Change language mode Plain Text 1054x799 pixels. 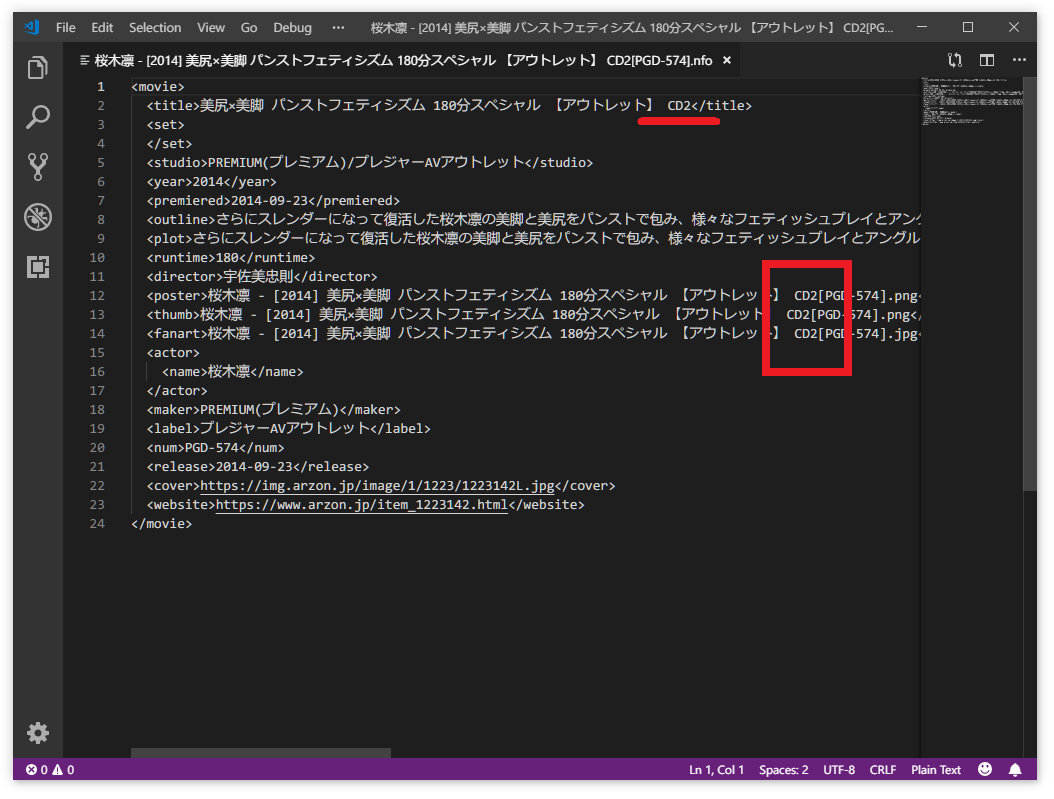[x=936, y=770]
